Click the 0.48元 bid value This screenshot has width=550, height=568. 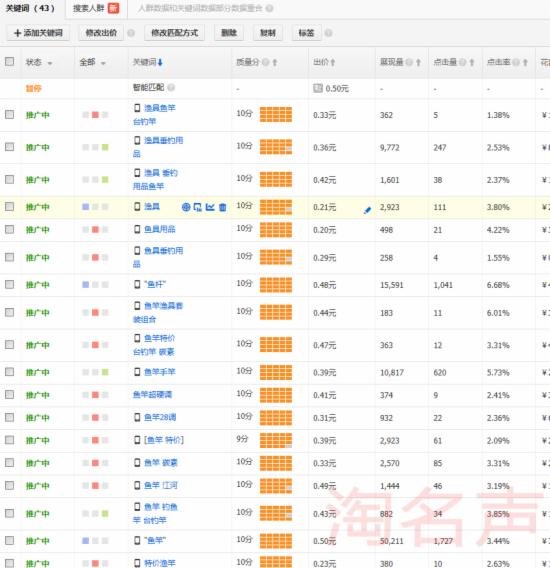(x=325, y=285)
